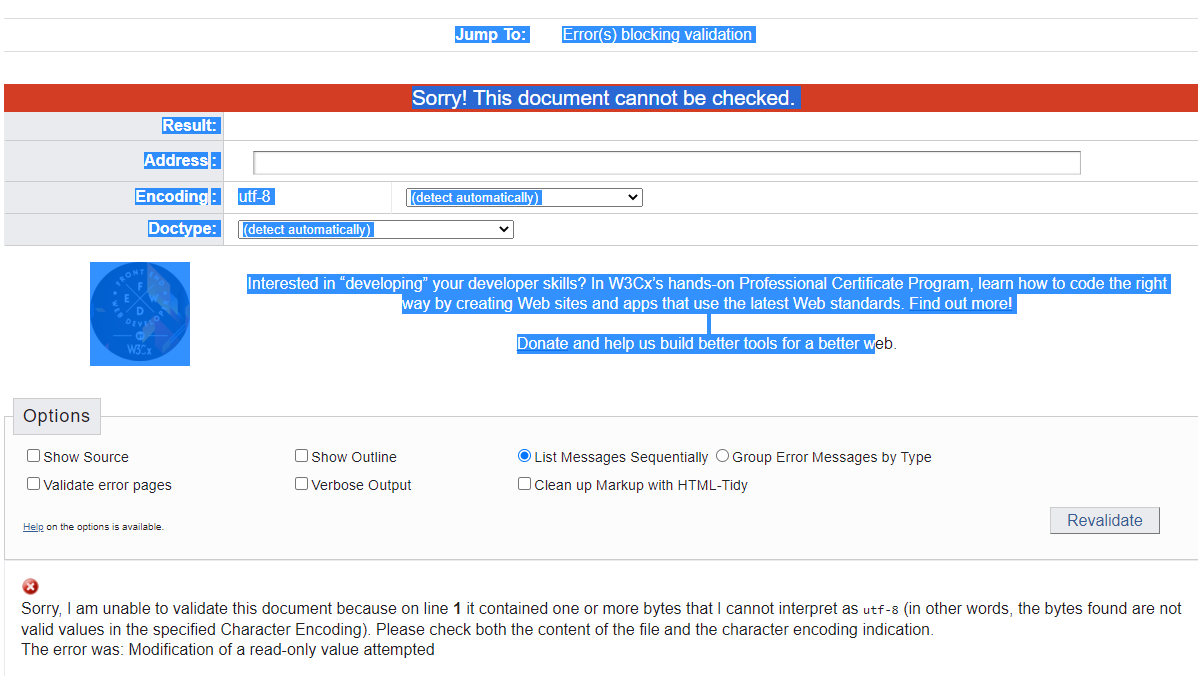Viewport: 1198px width, 676px height.
Task: Open the Encoding detect automatically dropdown
Action: 524,198
